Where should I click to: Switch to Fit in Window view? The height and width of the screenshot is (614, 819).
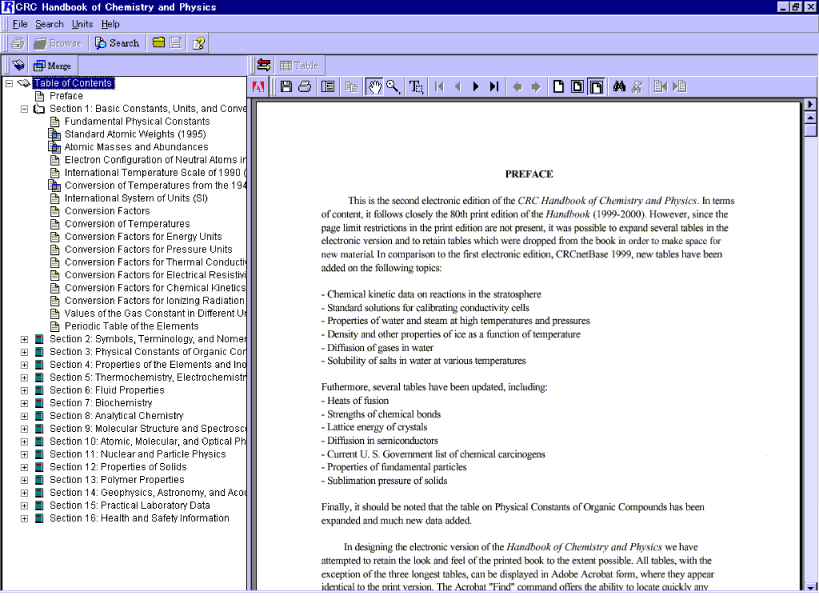pos(577,87)
